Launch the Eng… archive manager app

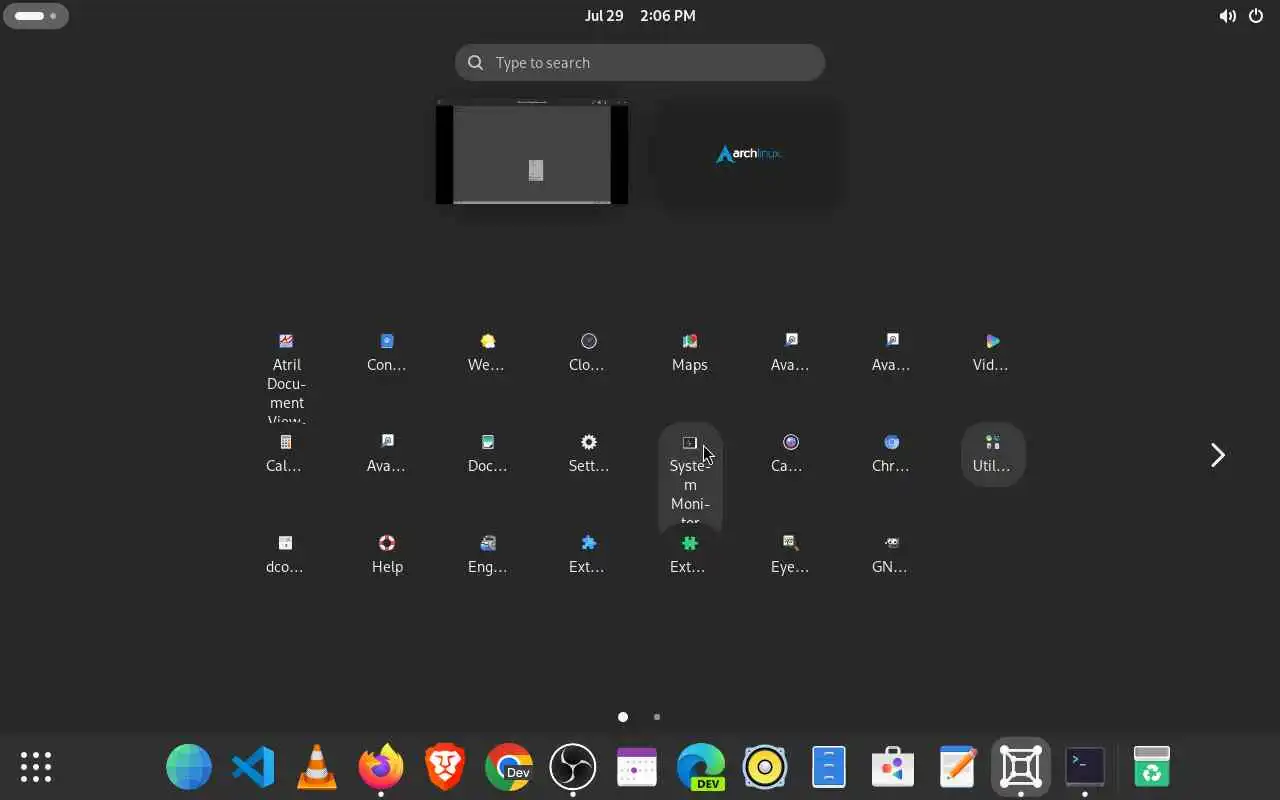point(487,555)
